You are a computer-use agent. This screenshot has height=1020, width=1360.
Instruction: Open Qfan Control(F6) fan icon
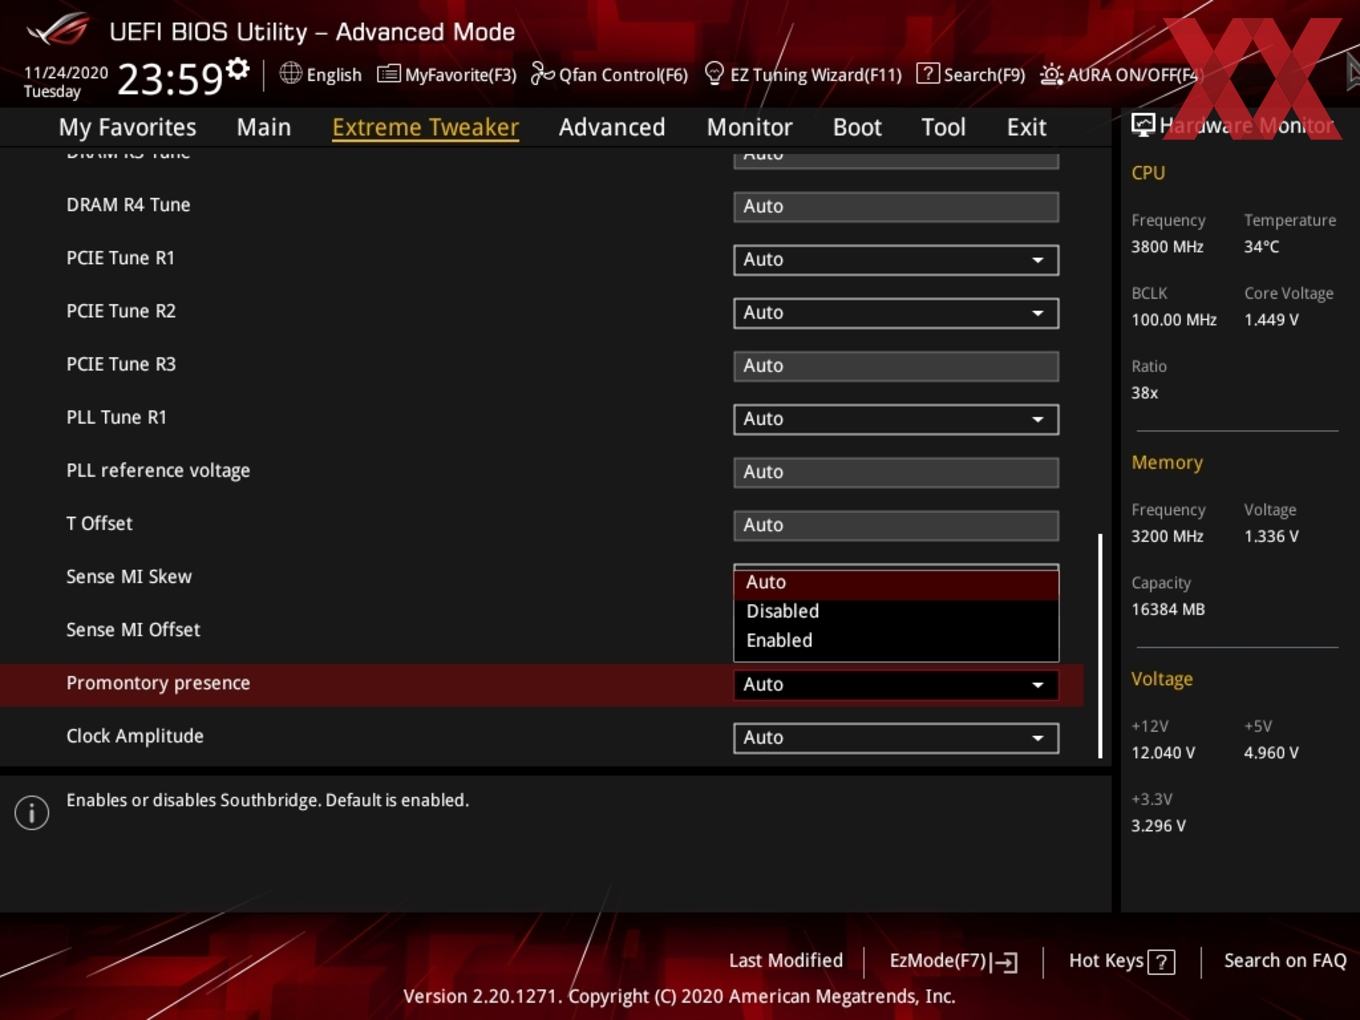[x=542, y=73]
